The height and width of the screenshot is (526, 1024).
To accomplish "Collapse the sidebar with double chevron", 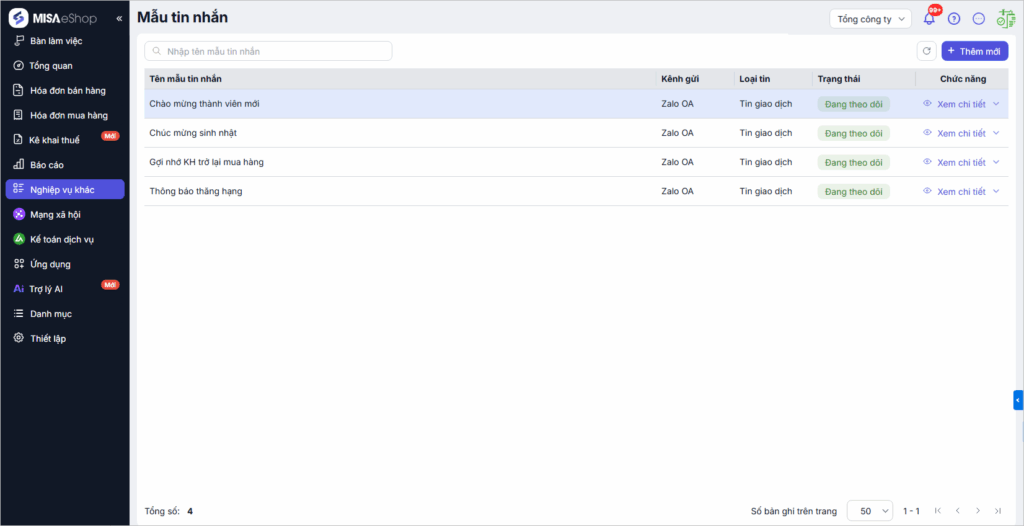I will click(120, 19).
